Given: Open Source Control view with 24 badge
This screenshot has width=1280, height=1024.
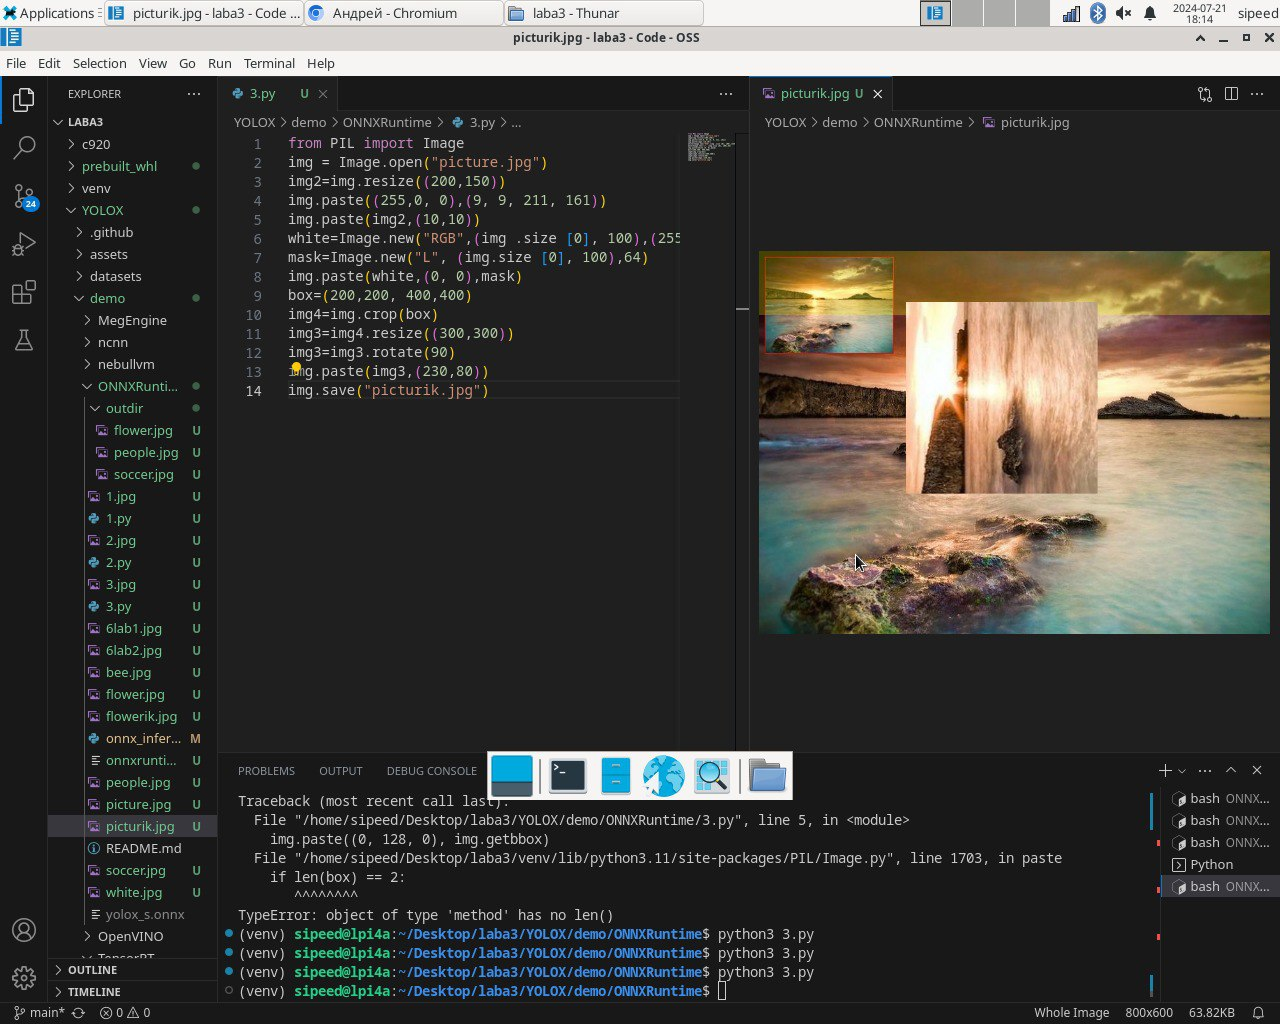Looking at the screenshot, I should [x=24, y=196].
